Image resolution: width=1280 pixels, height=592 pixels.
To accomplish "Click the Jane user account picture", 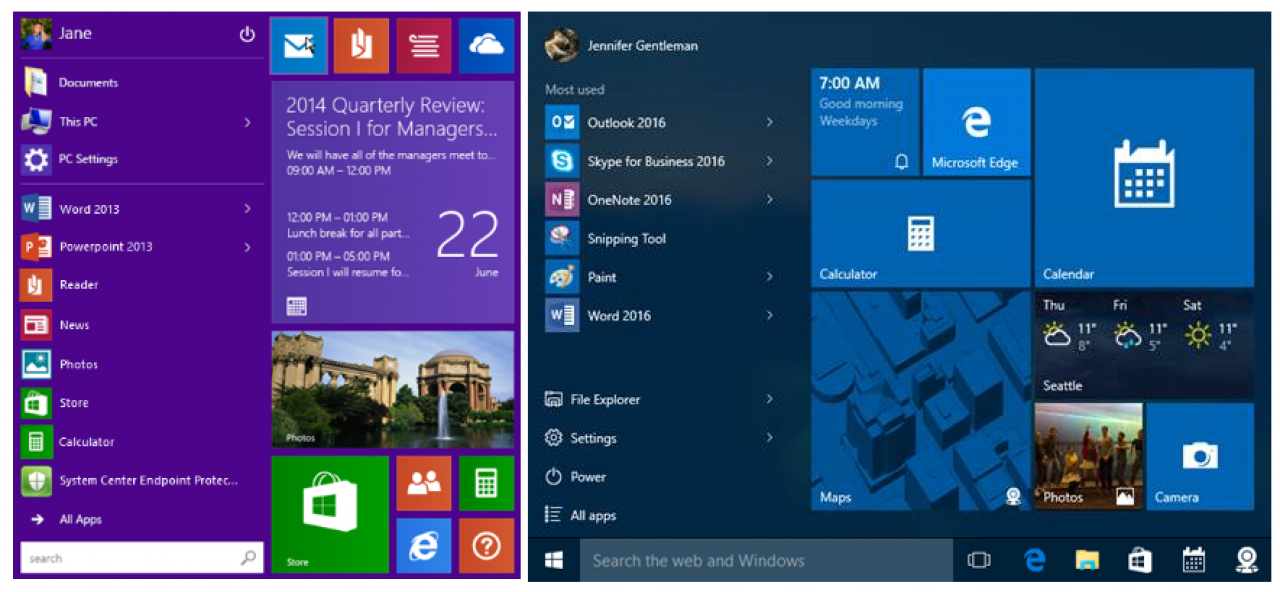I will tap(36, 34).
